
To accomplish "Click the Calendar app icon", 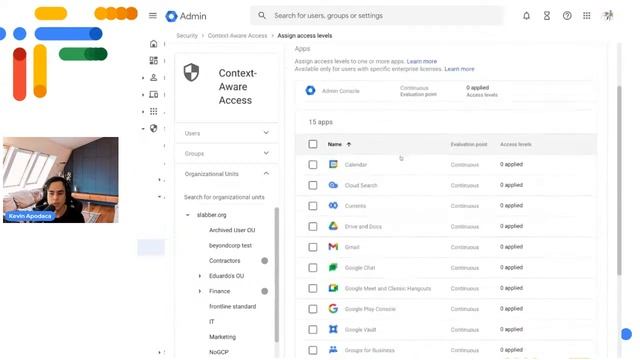I will (333, 164).
